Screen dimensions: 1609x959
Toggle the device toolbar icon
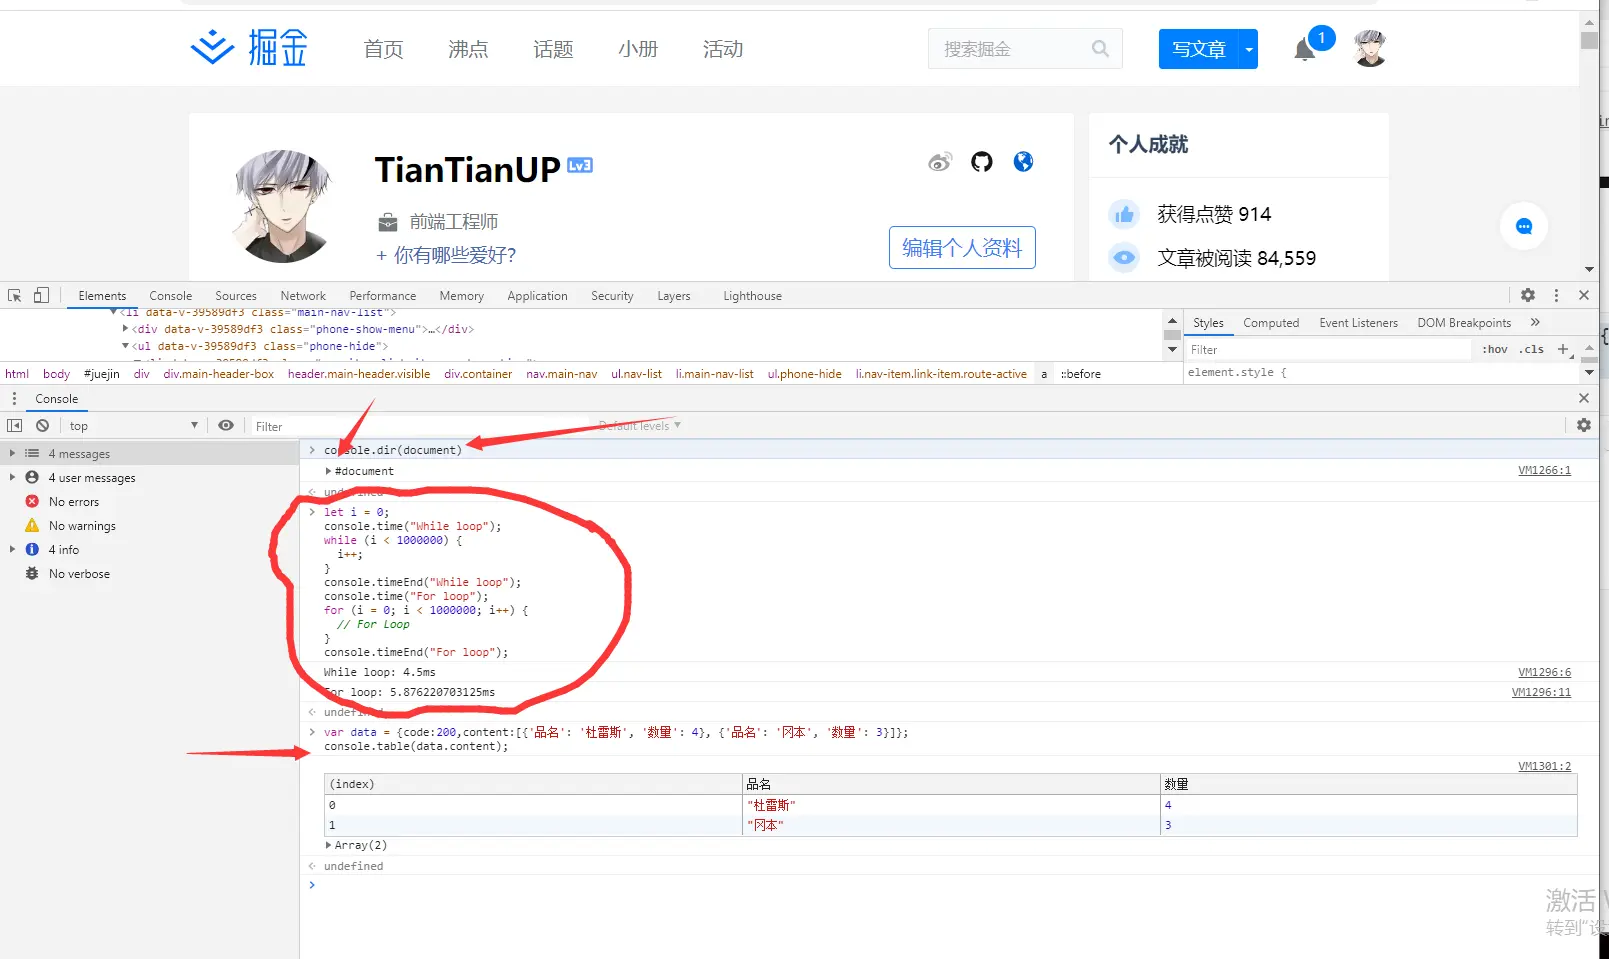click(x=41, y=295)
